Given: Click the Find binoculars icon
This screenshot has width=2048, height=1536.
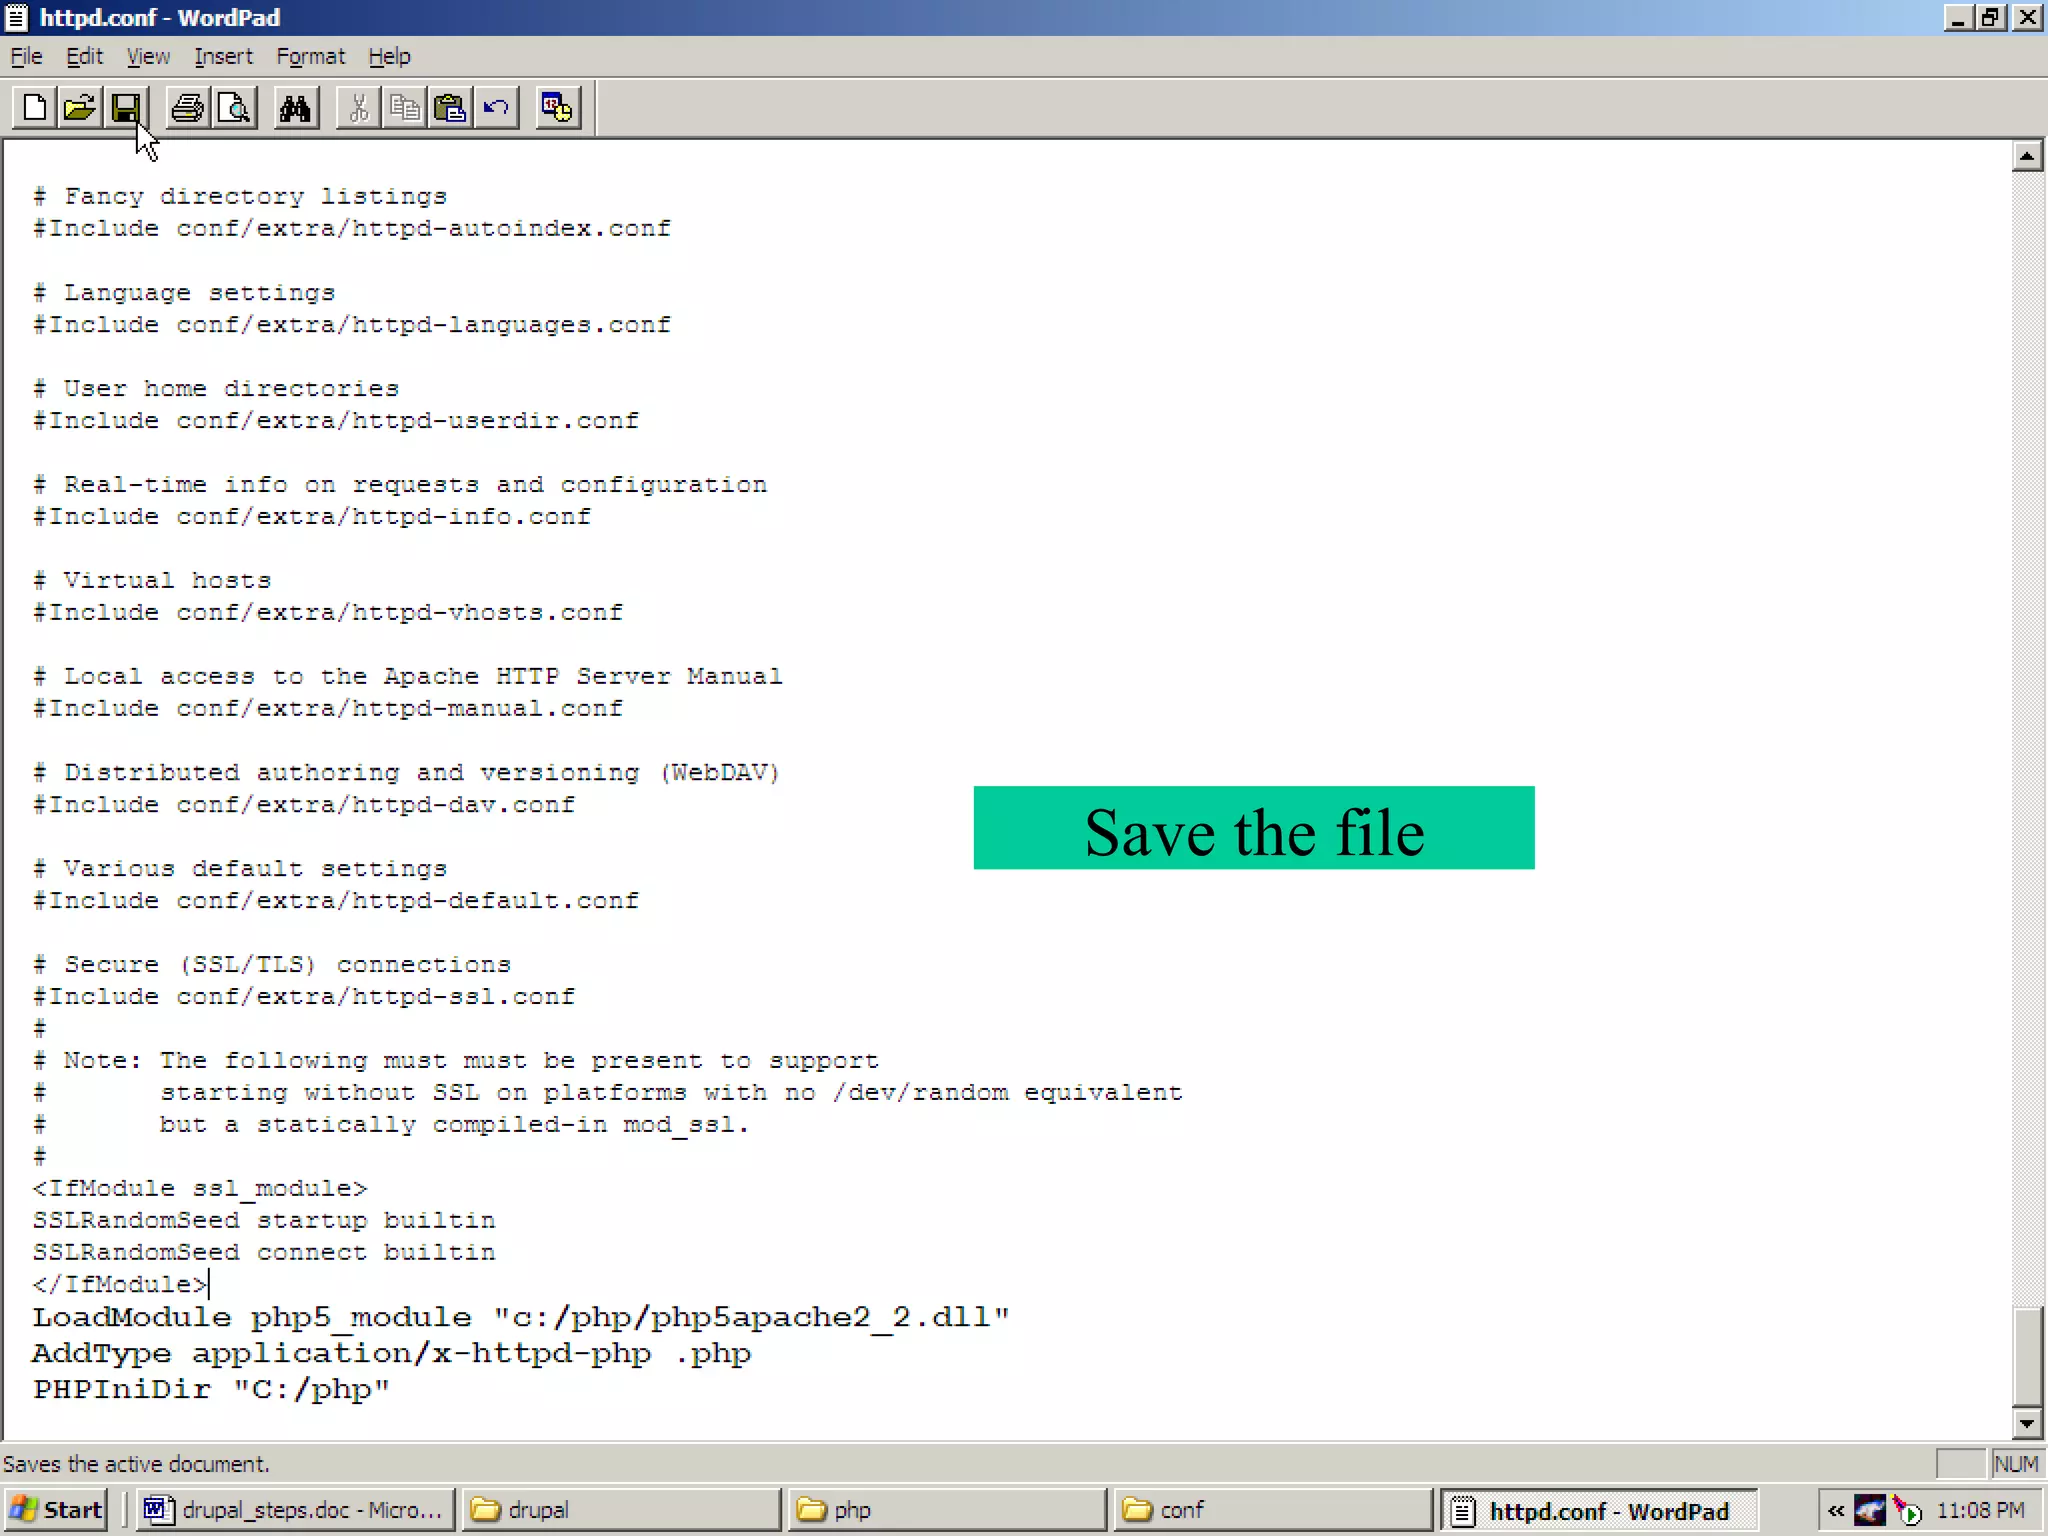Looking at the screenshot, I should tap(295, 108).
